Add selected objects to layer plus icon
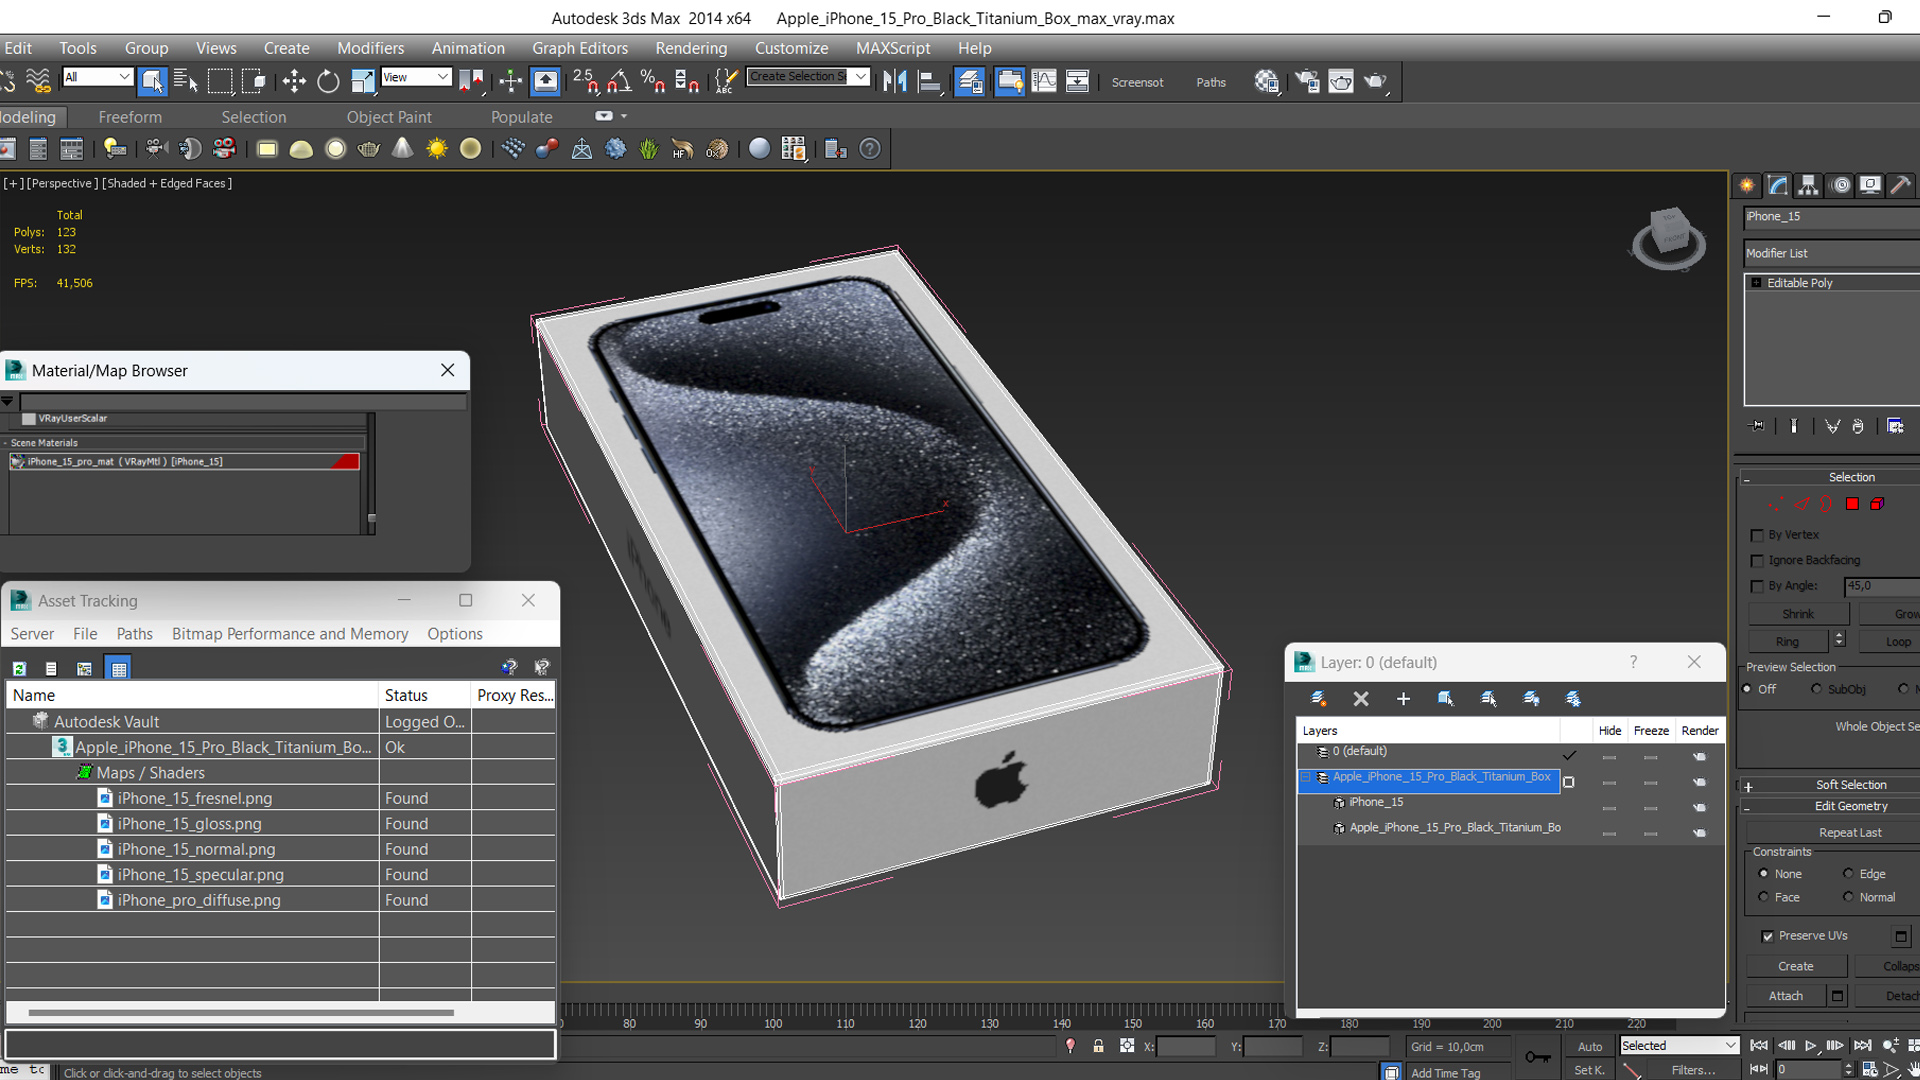The height and width of the screenshot is (1080, 1920). pos(1403,699)
